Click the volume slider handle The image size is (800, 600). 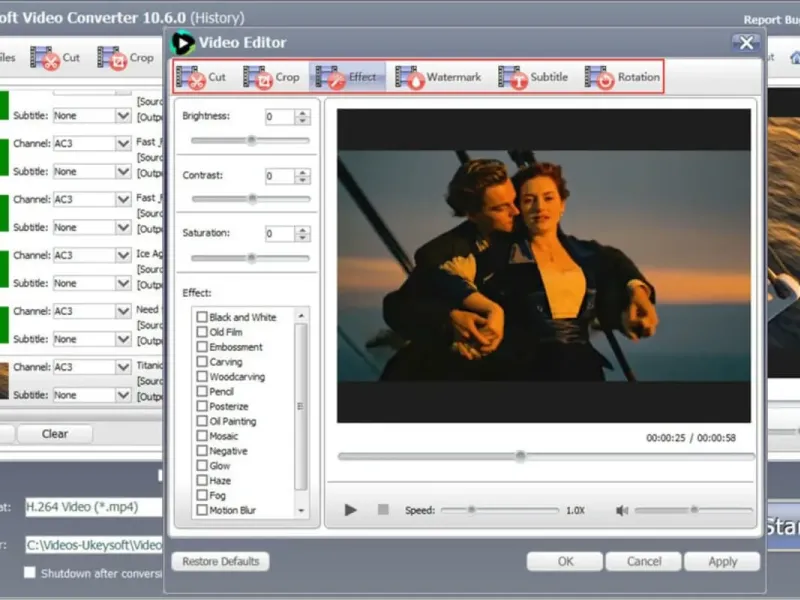[694, 509]
